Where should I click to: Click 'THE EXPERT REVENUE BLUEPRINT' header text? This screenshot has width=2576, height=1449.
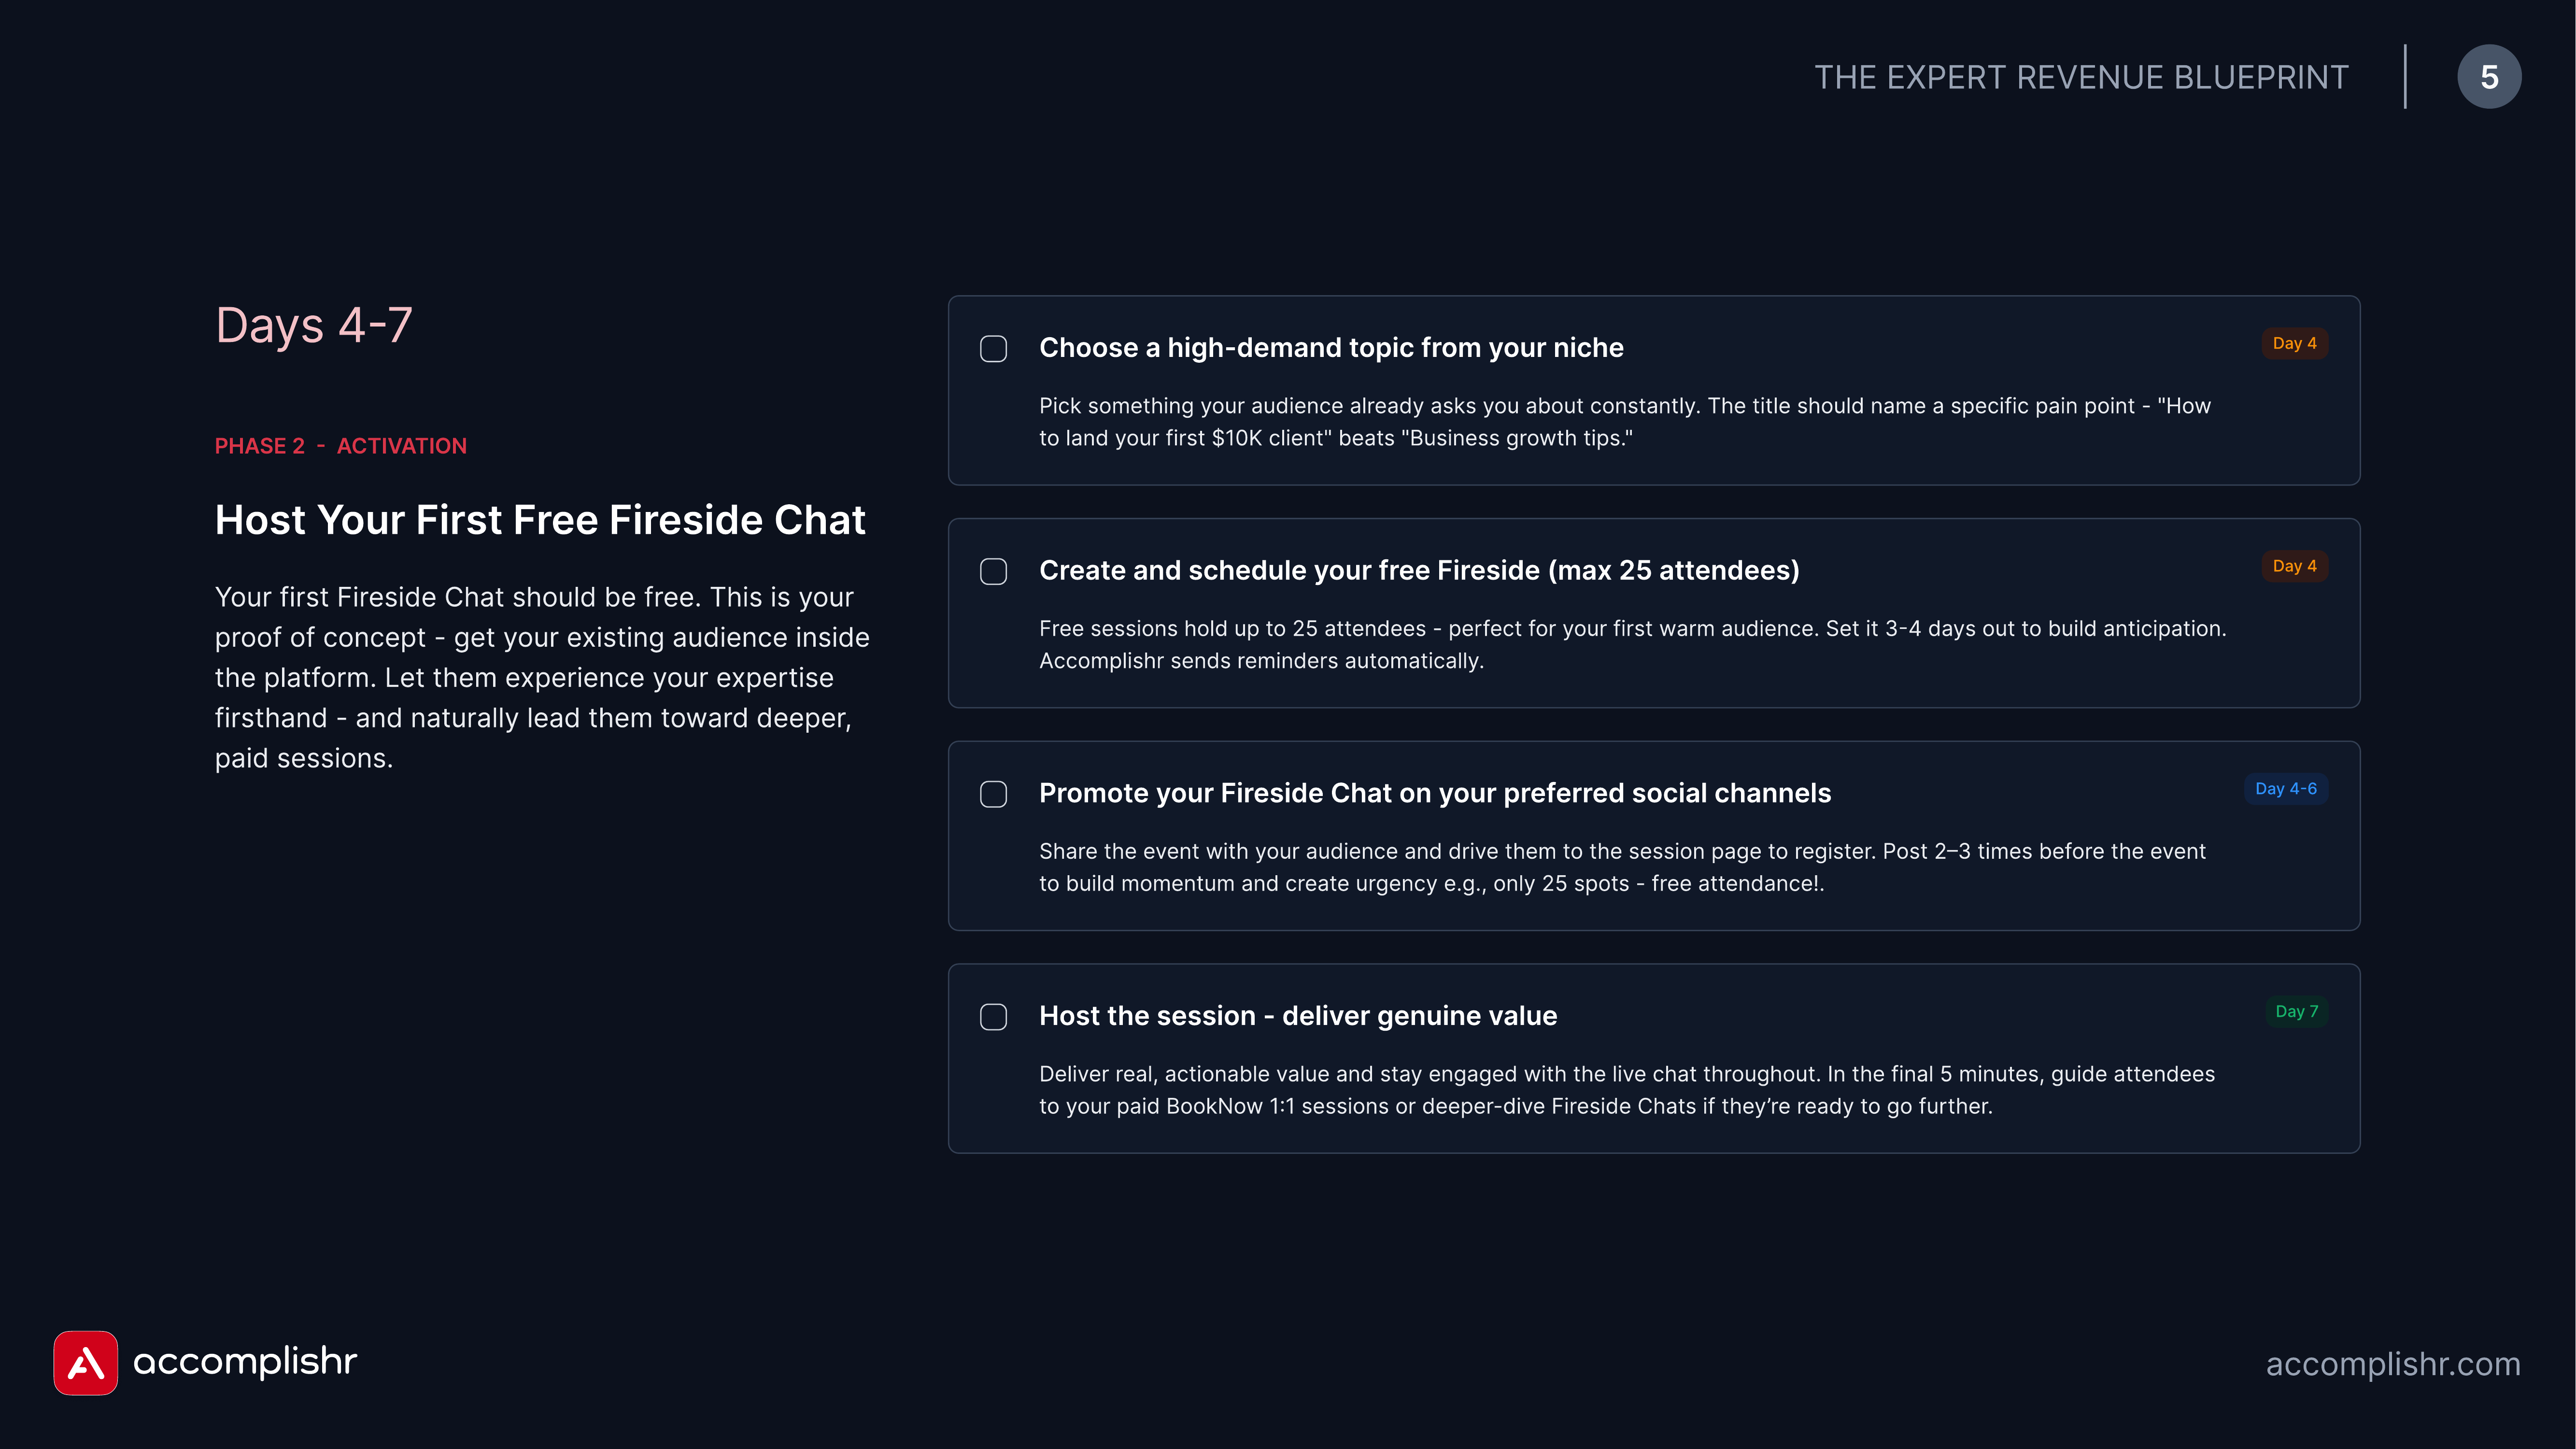point(2081,77)
